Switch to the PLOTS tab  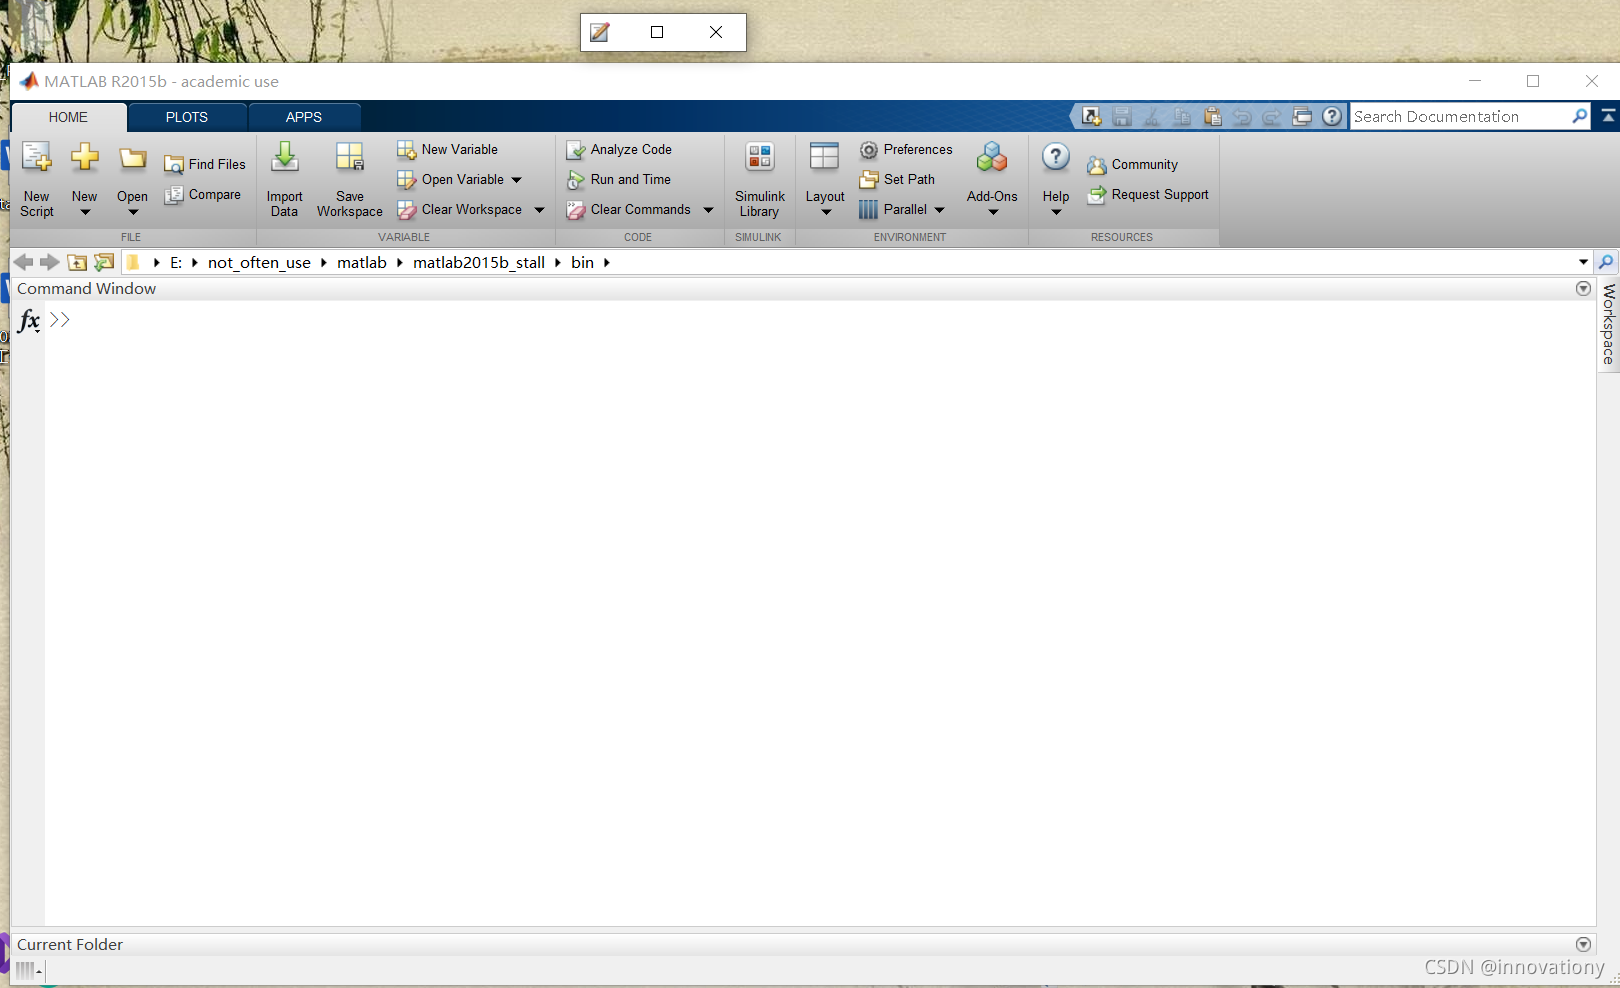(x=187, y=117)
